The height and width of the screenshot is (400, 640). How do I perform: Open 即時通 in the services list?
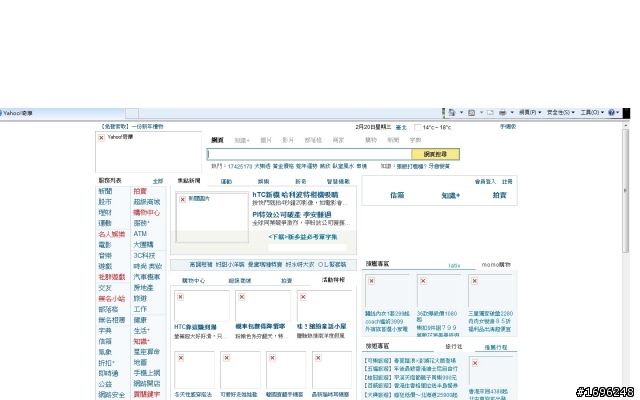coord(108,373)
